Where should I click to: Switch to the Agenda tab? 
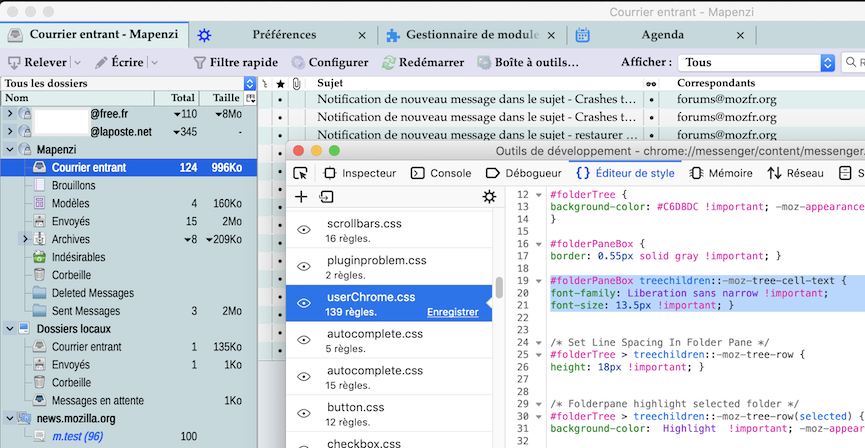662,35
